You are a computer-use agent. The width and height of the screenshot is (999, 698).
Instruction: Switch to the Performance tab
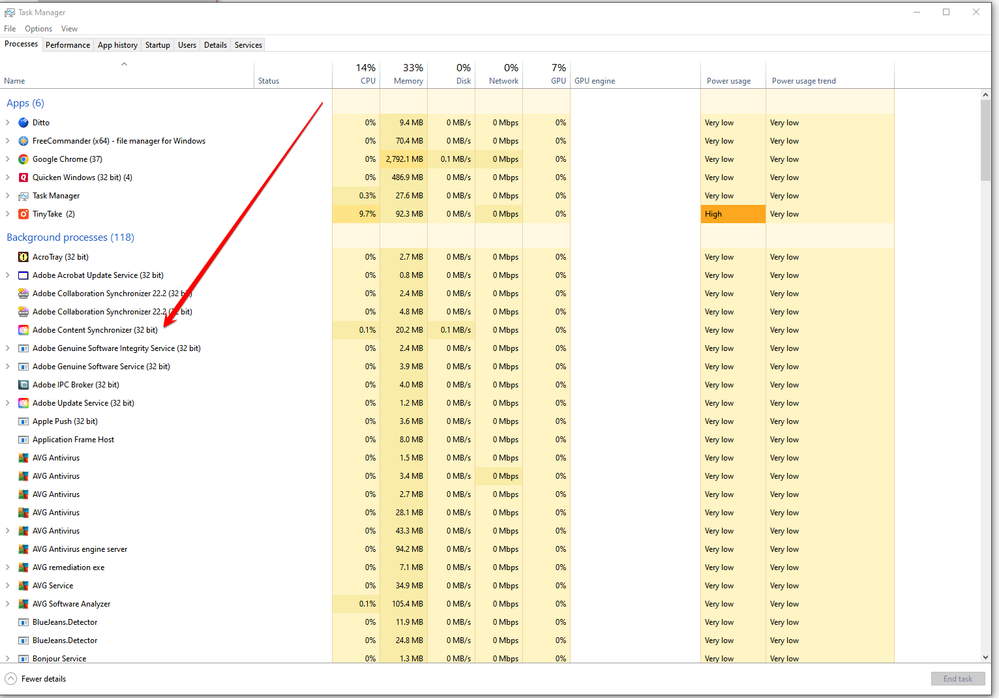(68, 45)
